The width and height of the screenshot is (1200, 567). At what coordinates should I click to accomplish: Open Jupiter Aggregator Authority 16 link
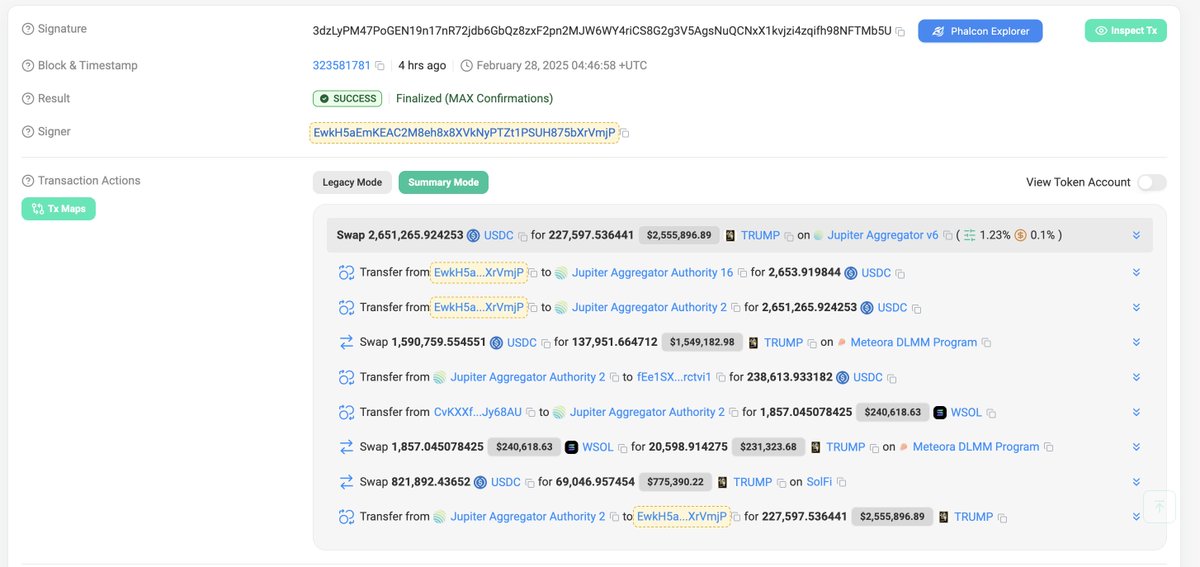(x=652, y=272)
